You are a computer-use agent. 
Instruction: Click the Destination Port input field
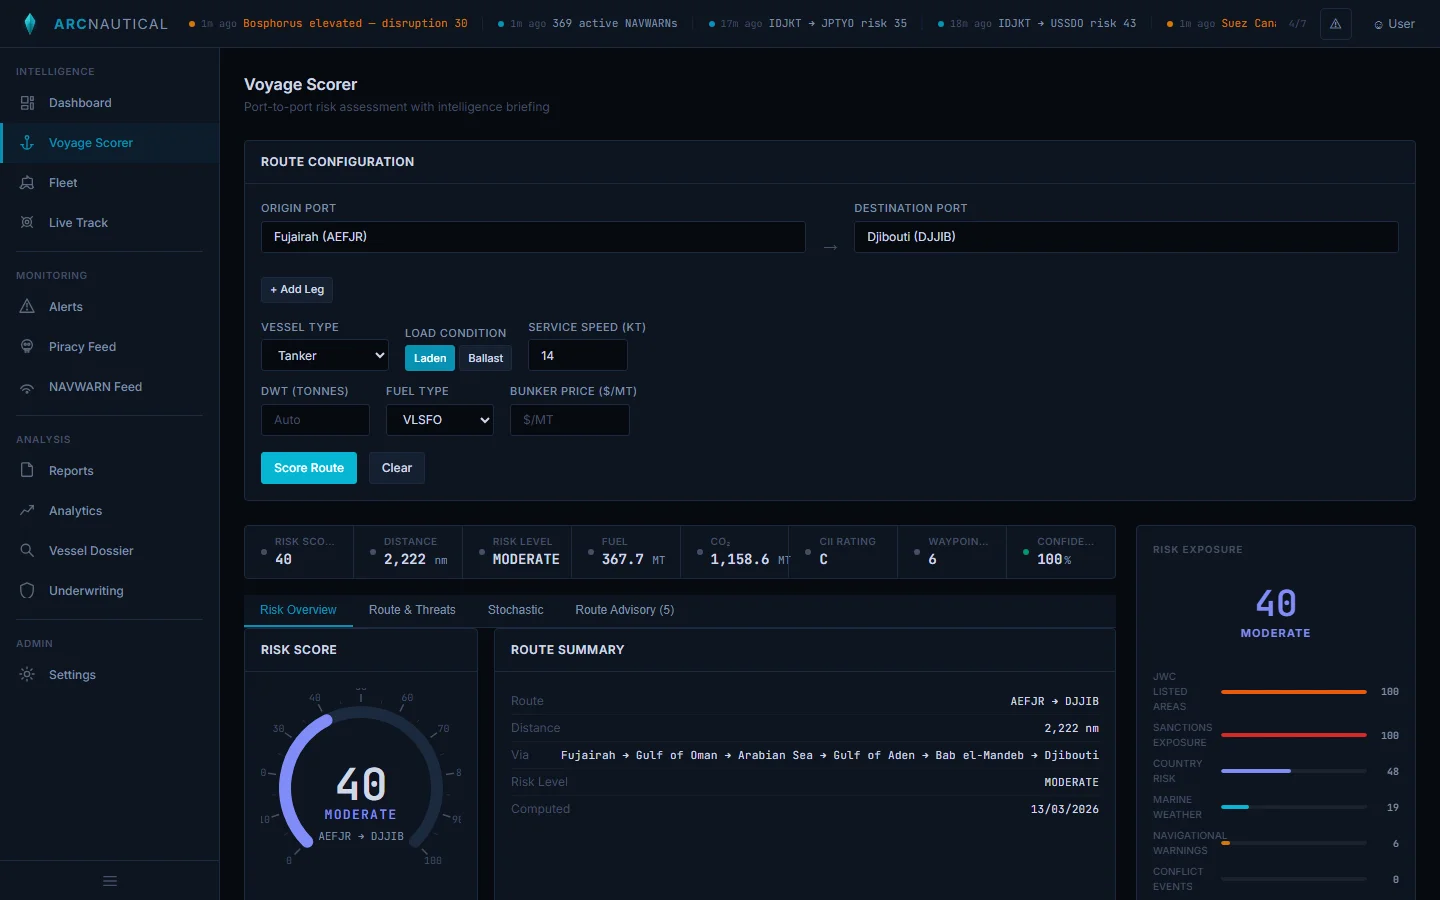click(x=1125, y=237)
